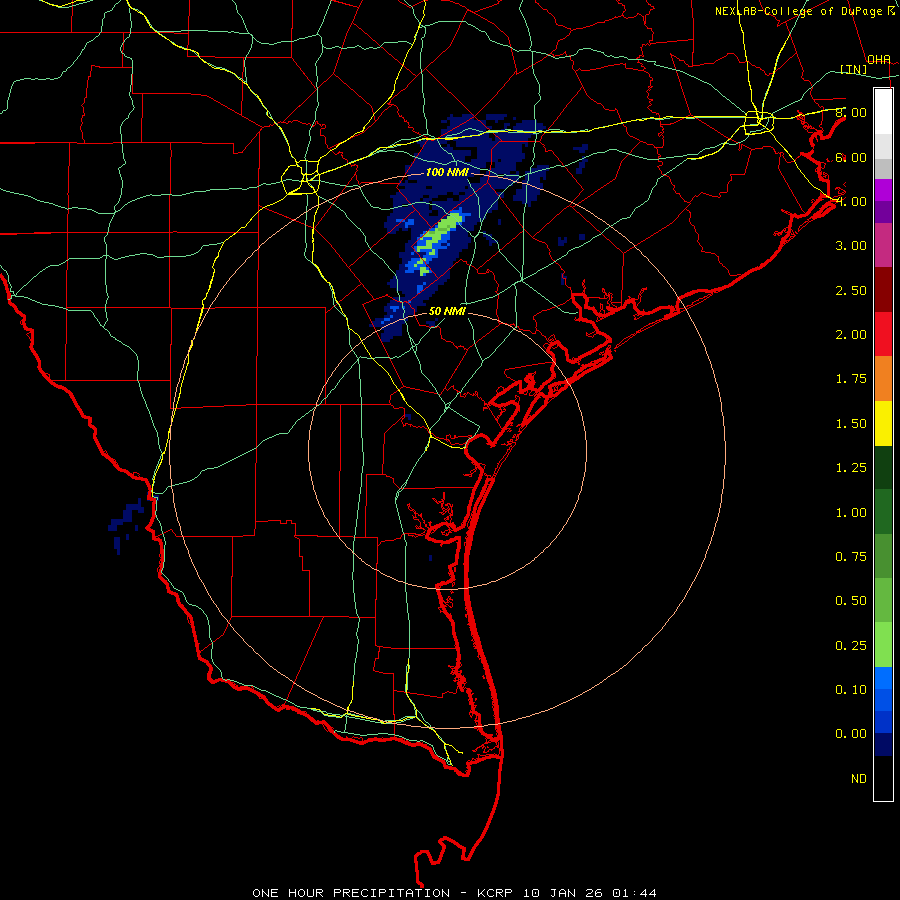Screen dimensions: 900x900
Task: Click the [IN] units label
Action: point(854,69)
